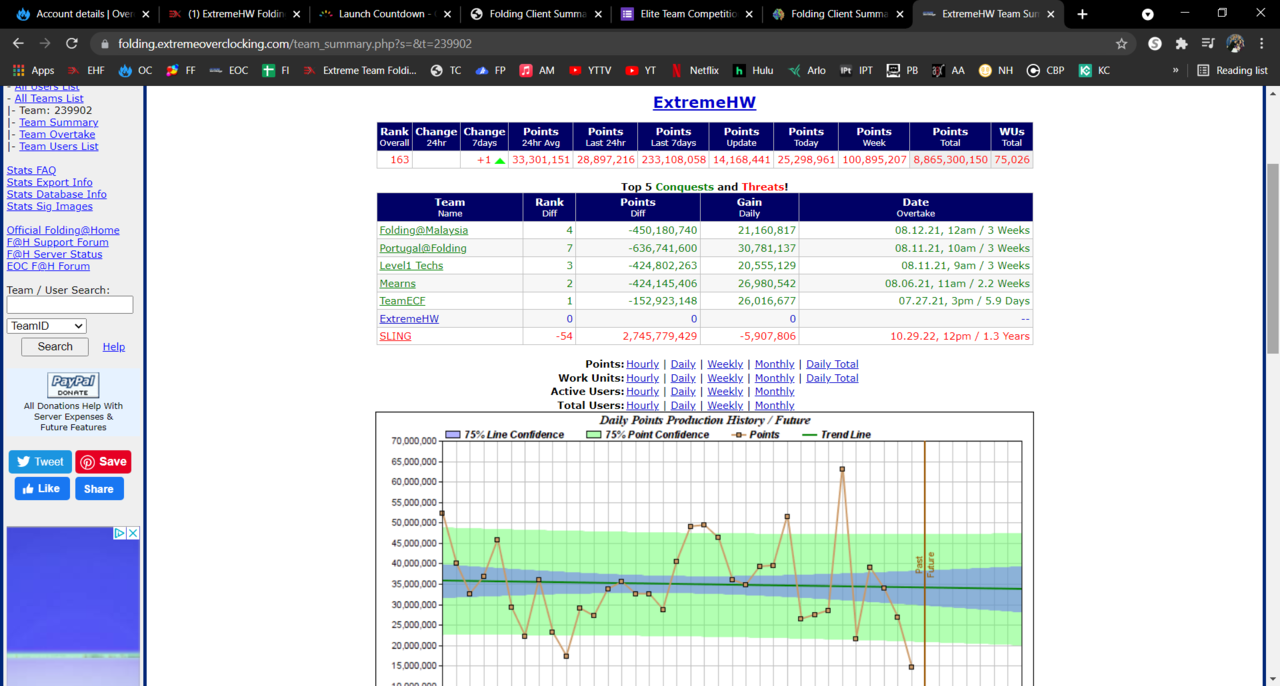Open the Folding@Malaysia team link
The image size is (1280, 686).
[x=423, y=230]
